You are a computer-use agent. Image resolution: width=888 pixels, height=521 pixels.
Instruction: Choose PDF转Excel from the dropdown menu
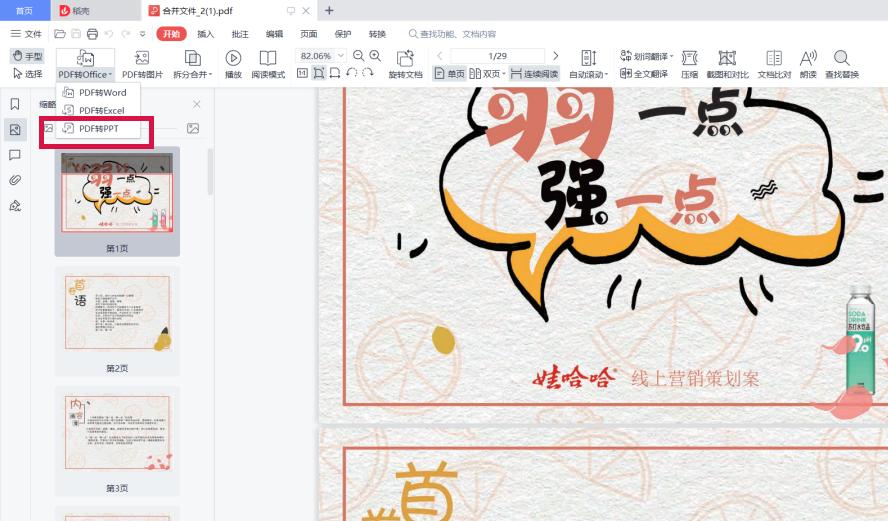coord(98,110)
